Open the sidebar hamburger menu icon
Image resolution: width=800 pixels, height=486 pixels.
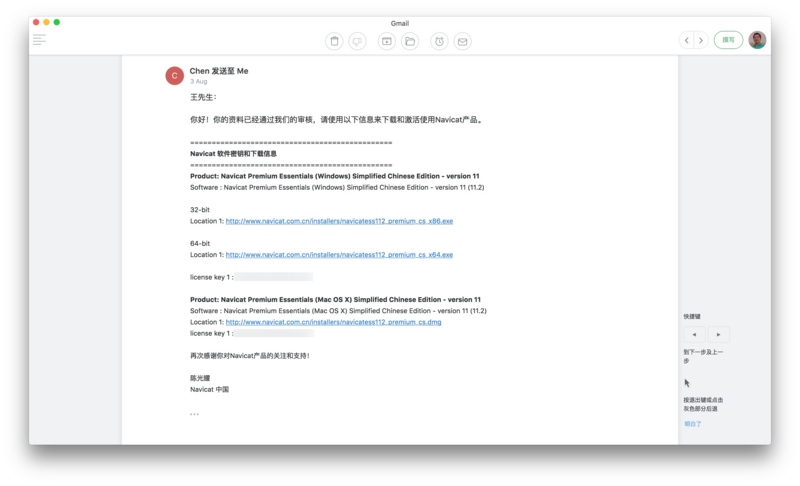click(x=39, y=40)
